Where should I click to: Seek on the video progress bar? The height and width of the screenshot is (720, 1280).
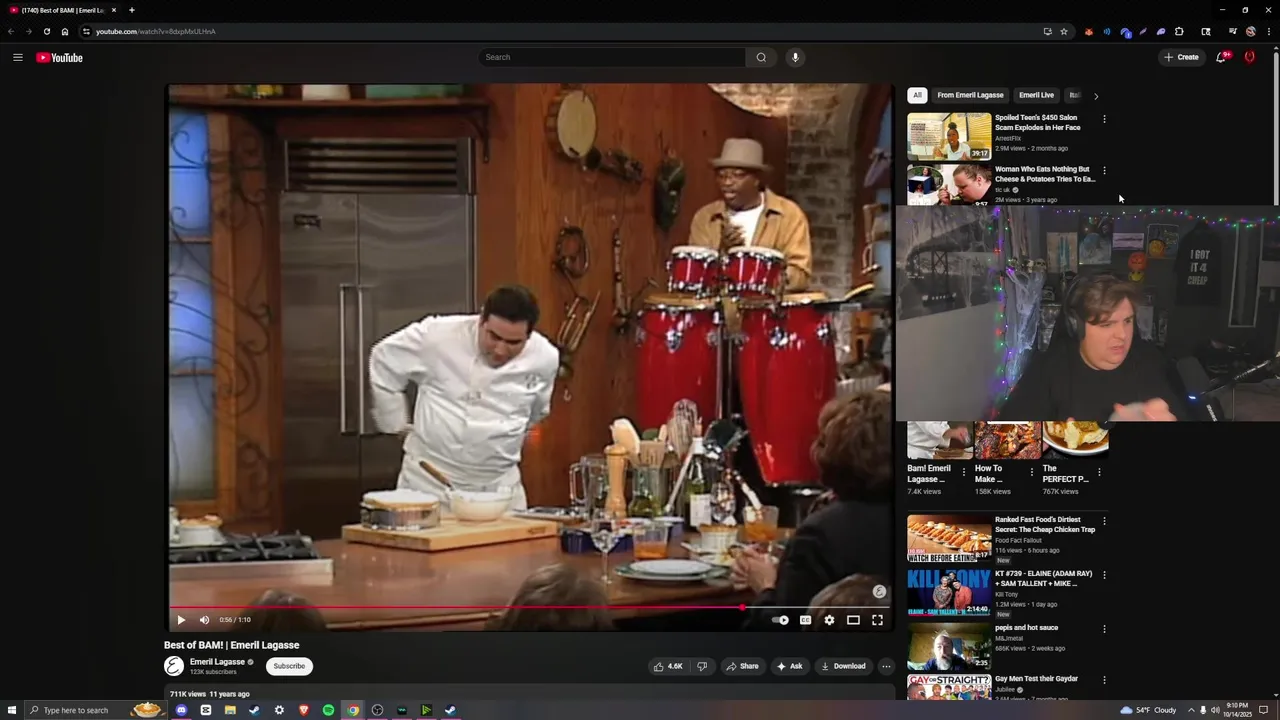529,607
